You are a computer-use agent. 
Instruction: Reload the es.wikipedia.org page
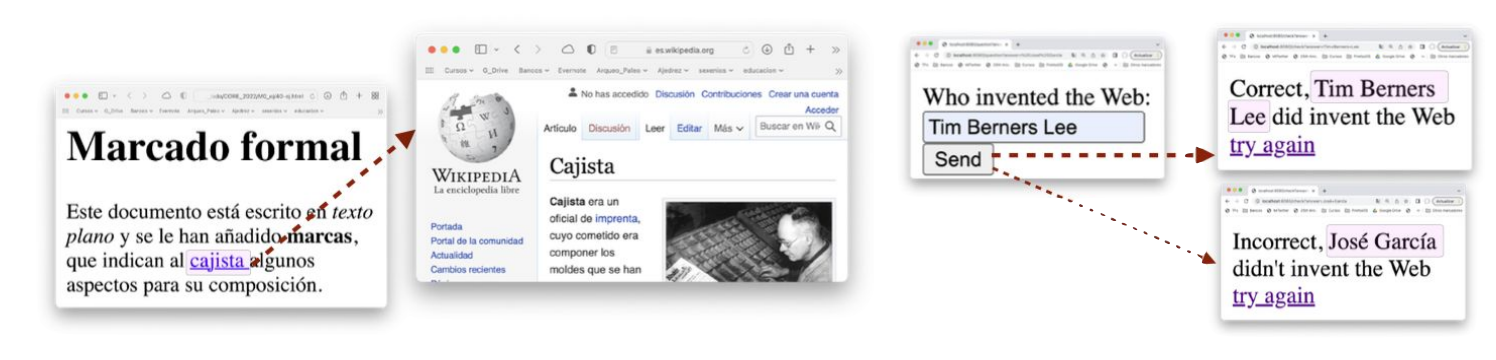[x=746, y=50]
